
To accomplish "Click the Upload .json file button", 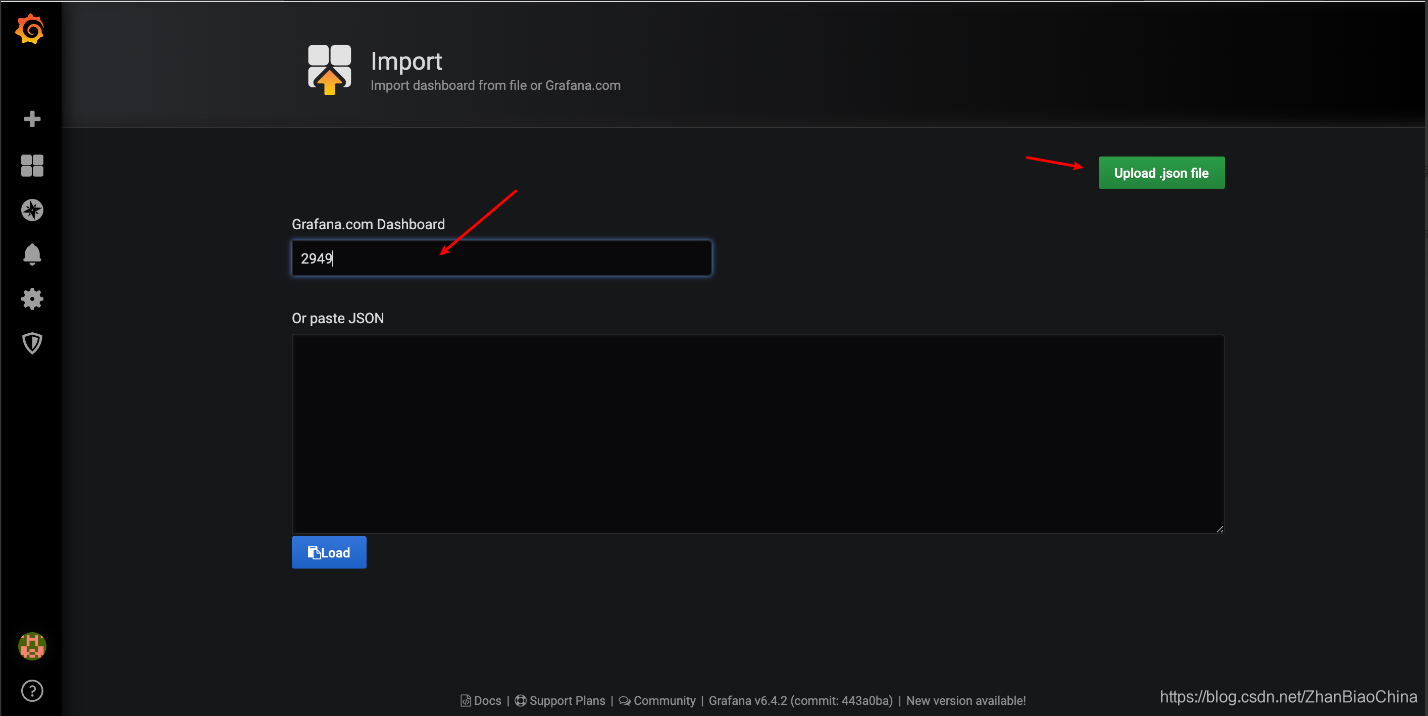I will tap(1161, 173).
